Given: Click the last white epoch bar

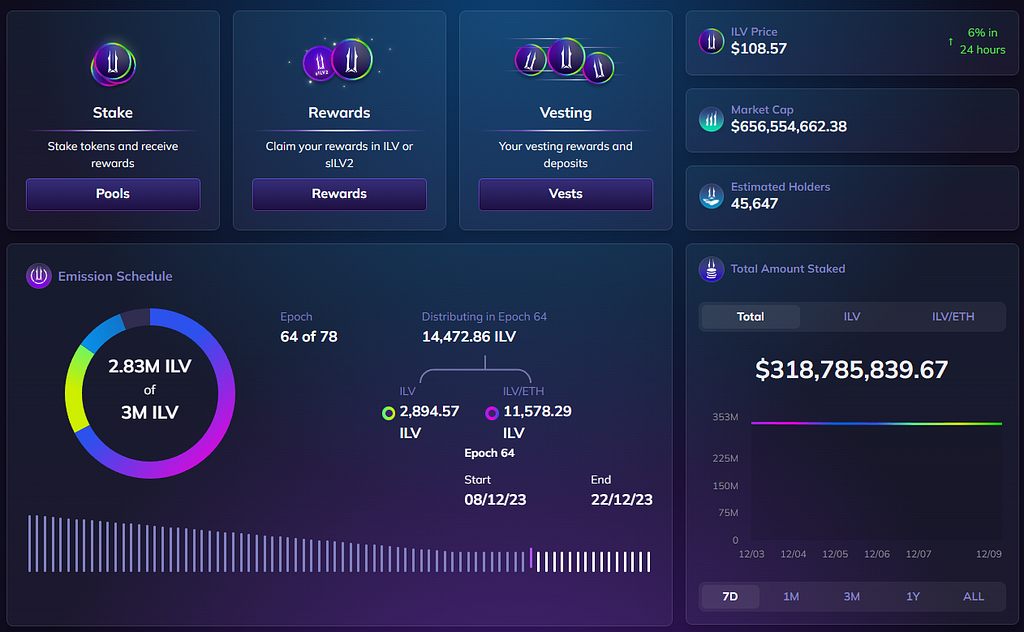Looking at the screenshot, I should 648,561.
